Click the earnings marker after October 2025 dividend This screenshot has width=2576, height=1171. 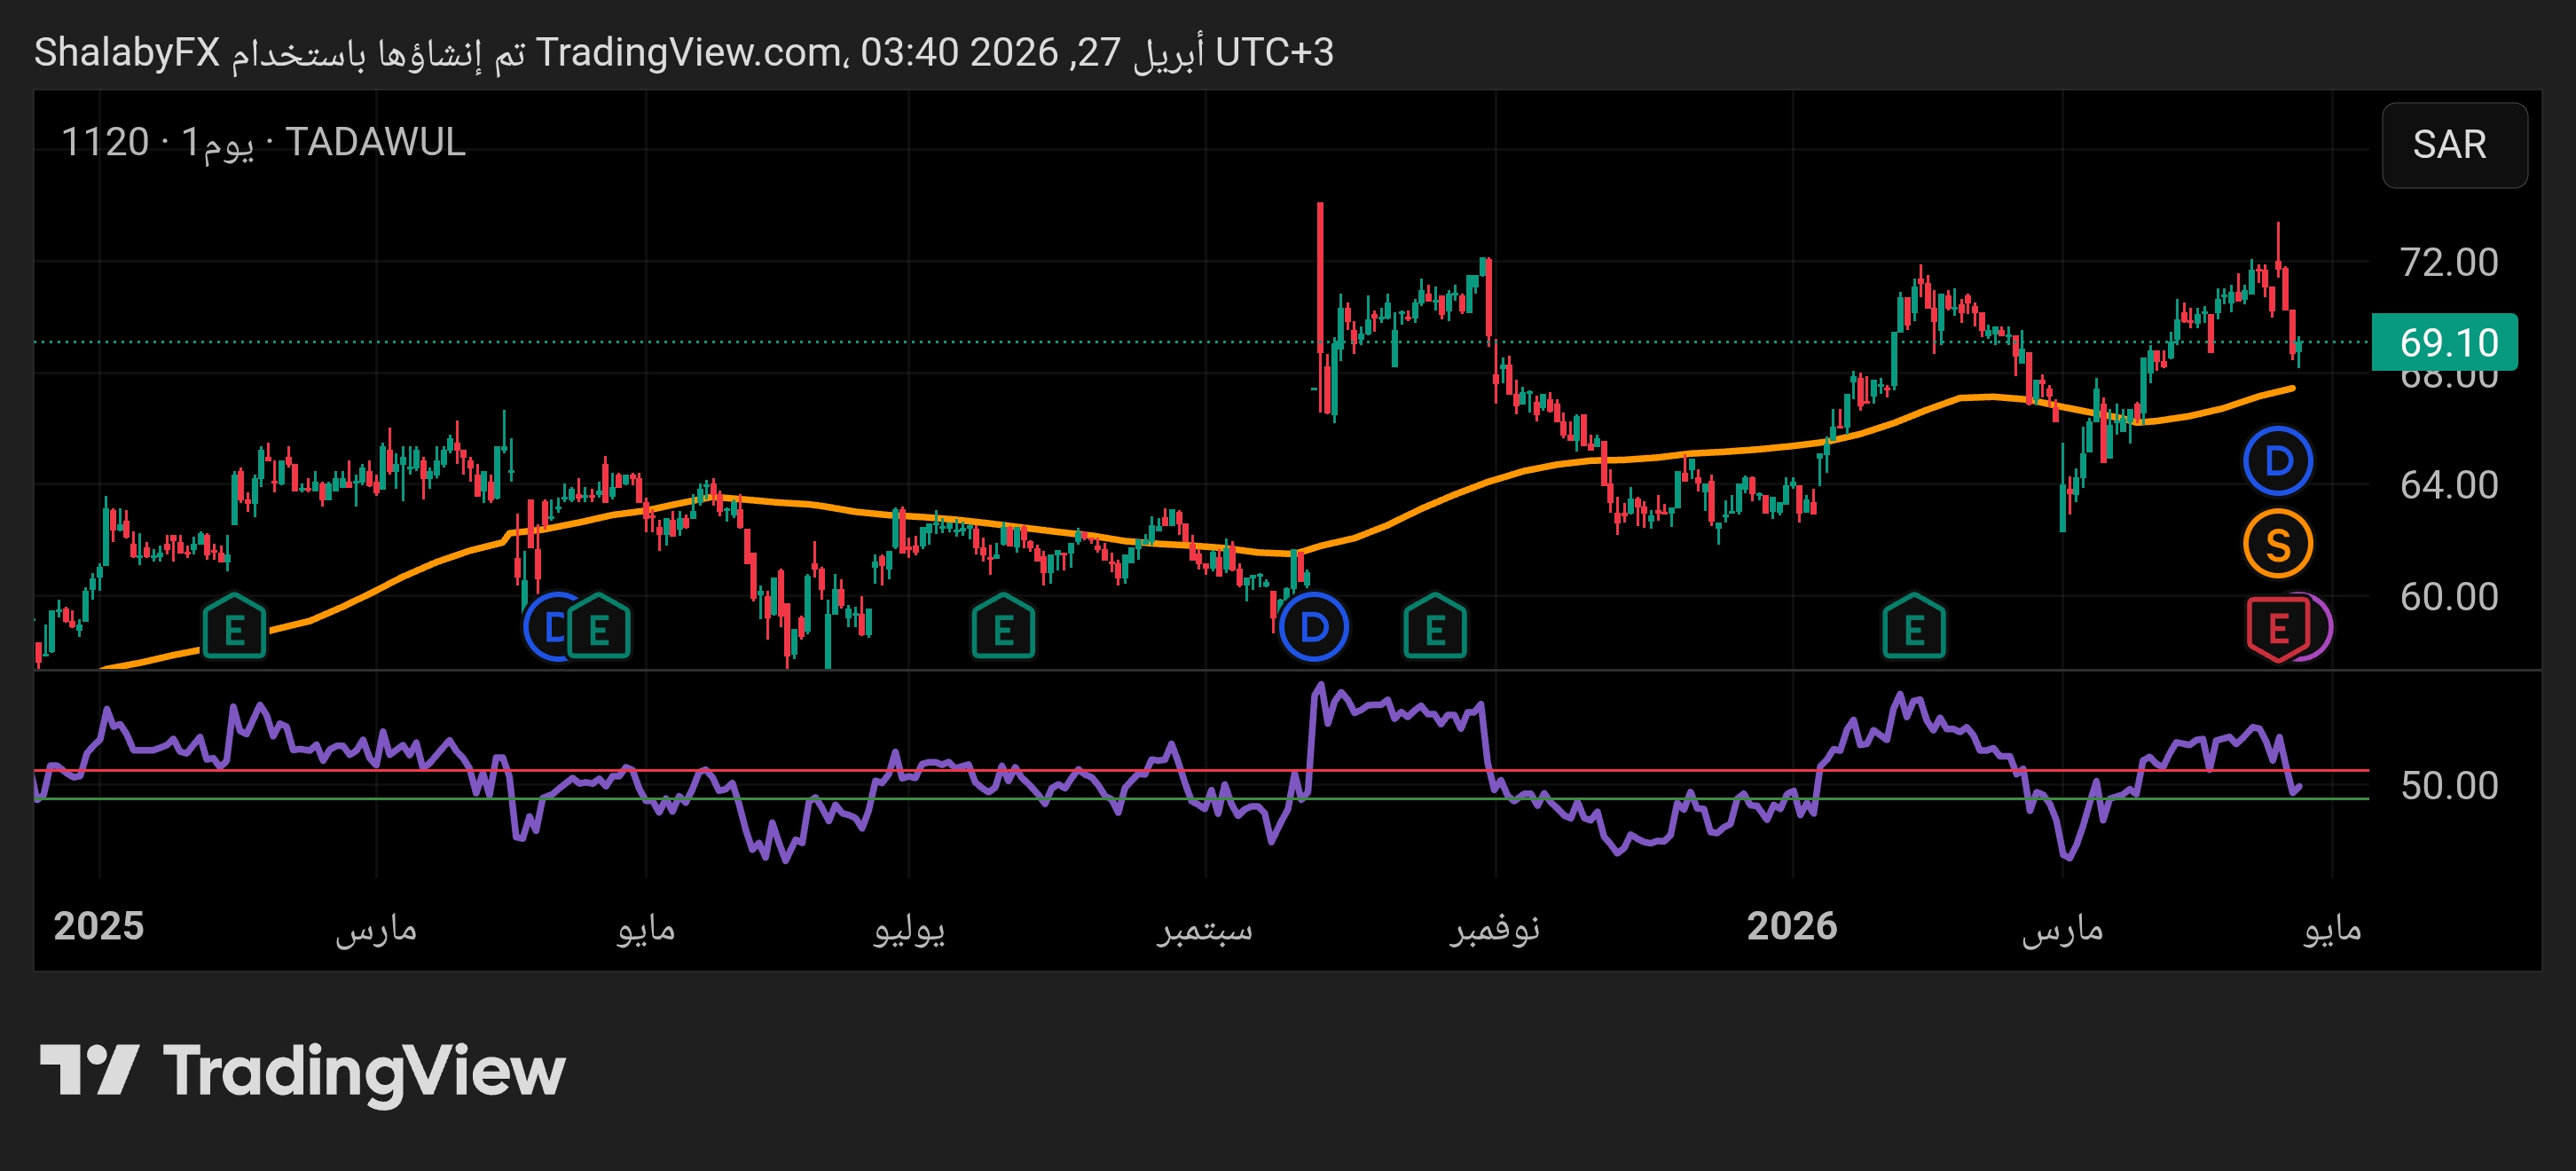(x=1434, y=628)
